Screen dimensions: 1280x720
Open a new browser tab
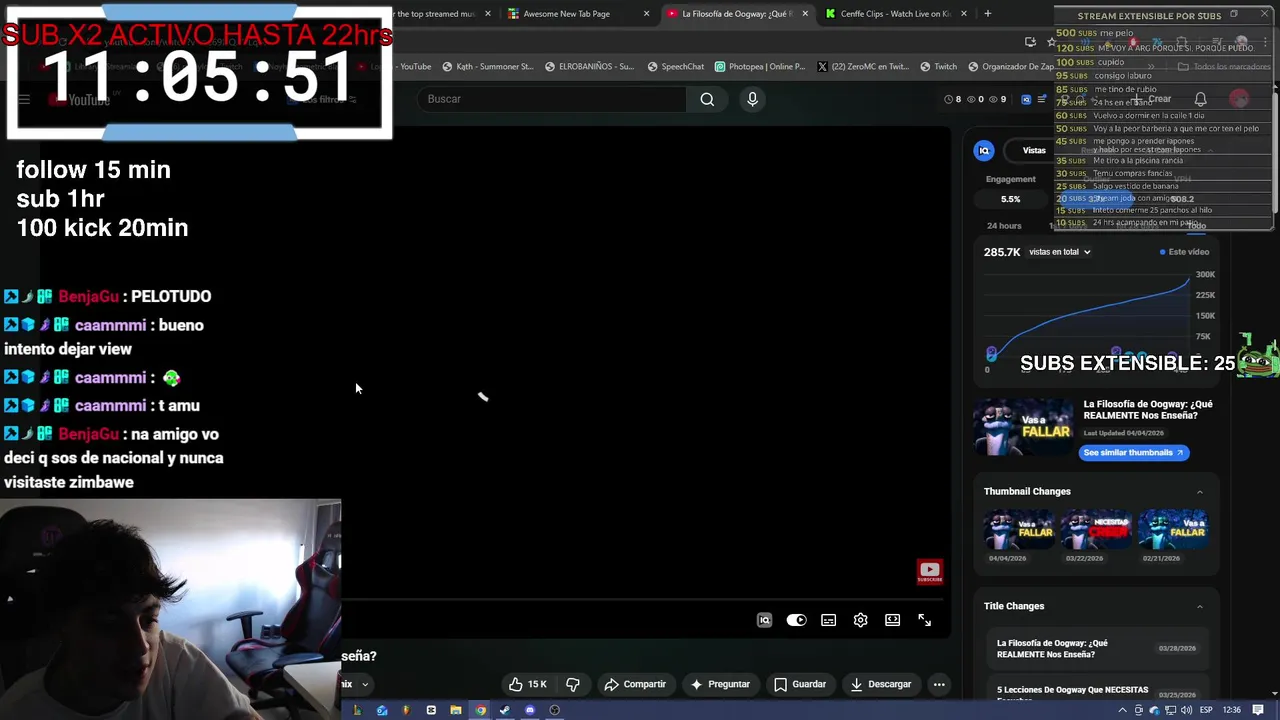[988, 14]
